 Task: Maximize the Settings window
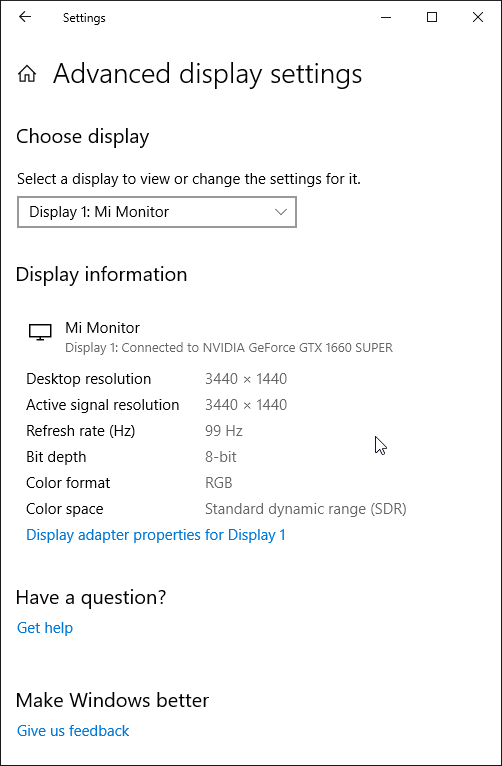coord(432,18)
